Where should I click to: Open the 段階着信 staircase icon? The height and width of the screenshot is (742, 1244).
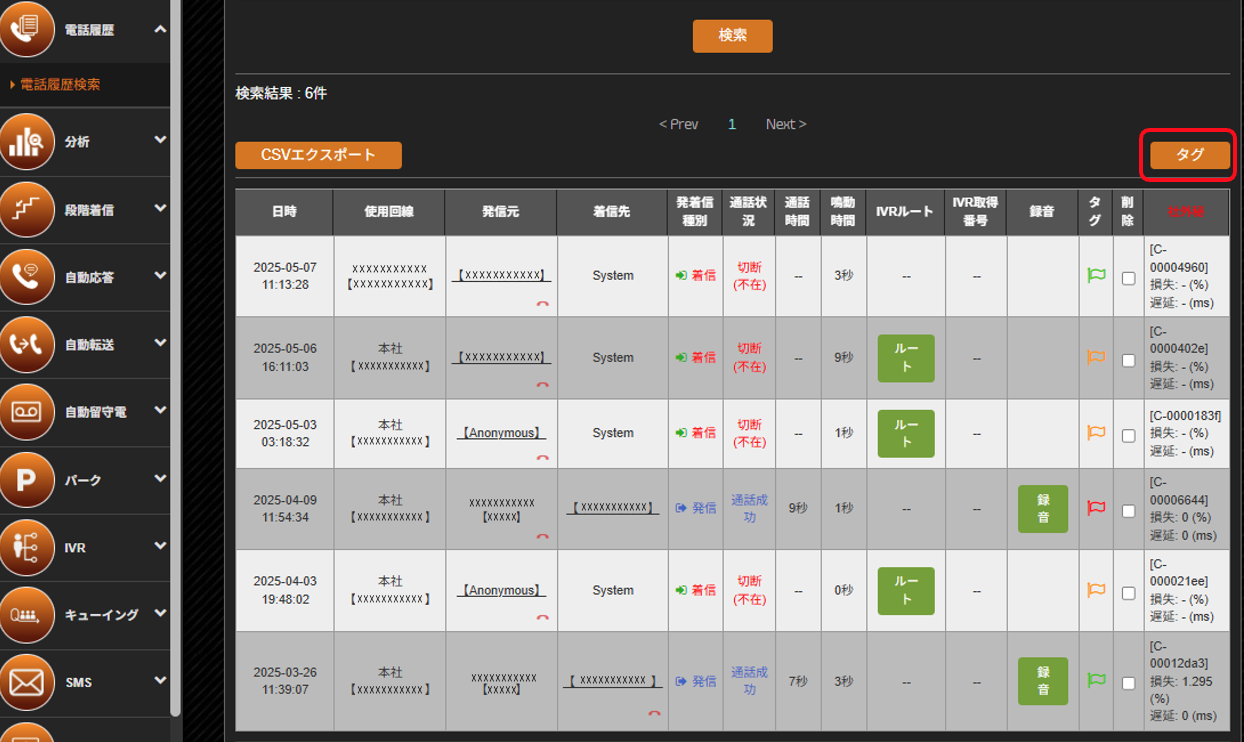[27, 209]
